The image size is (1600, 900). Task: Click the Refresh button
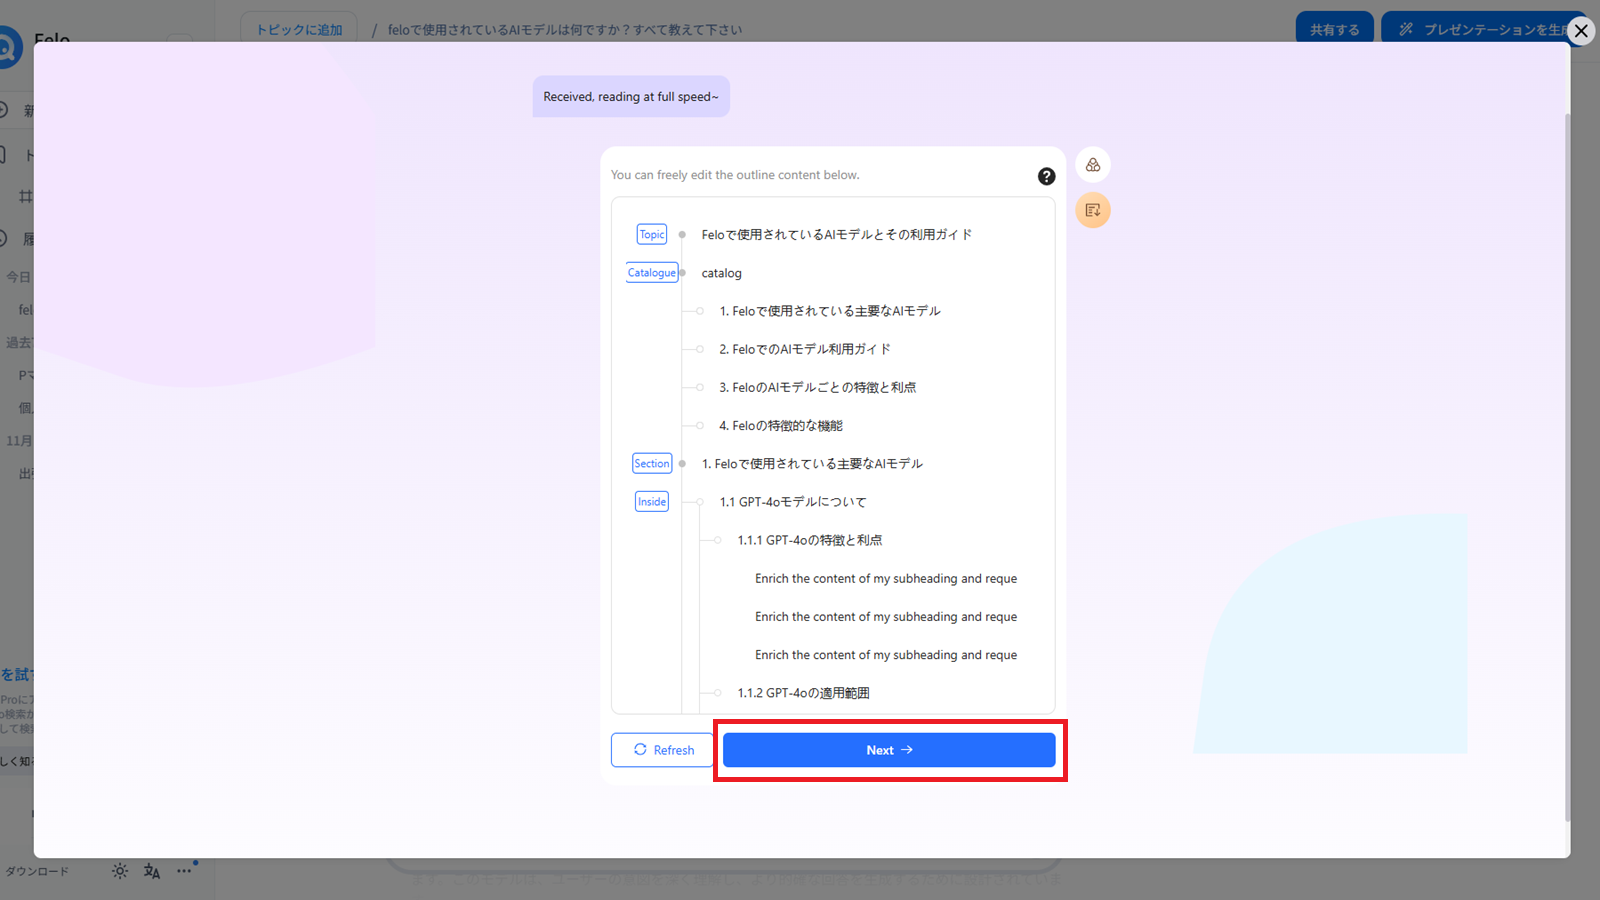coord(661,750)
